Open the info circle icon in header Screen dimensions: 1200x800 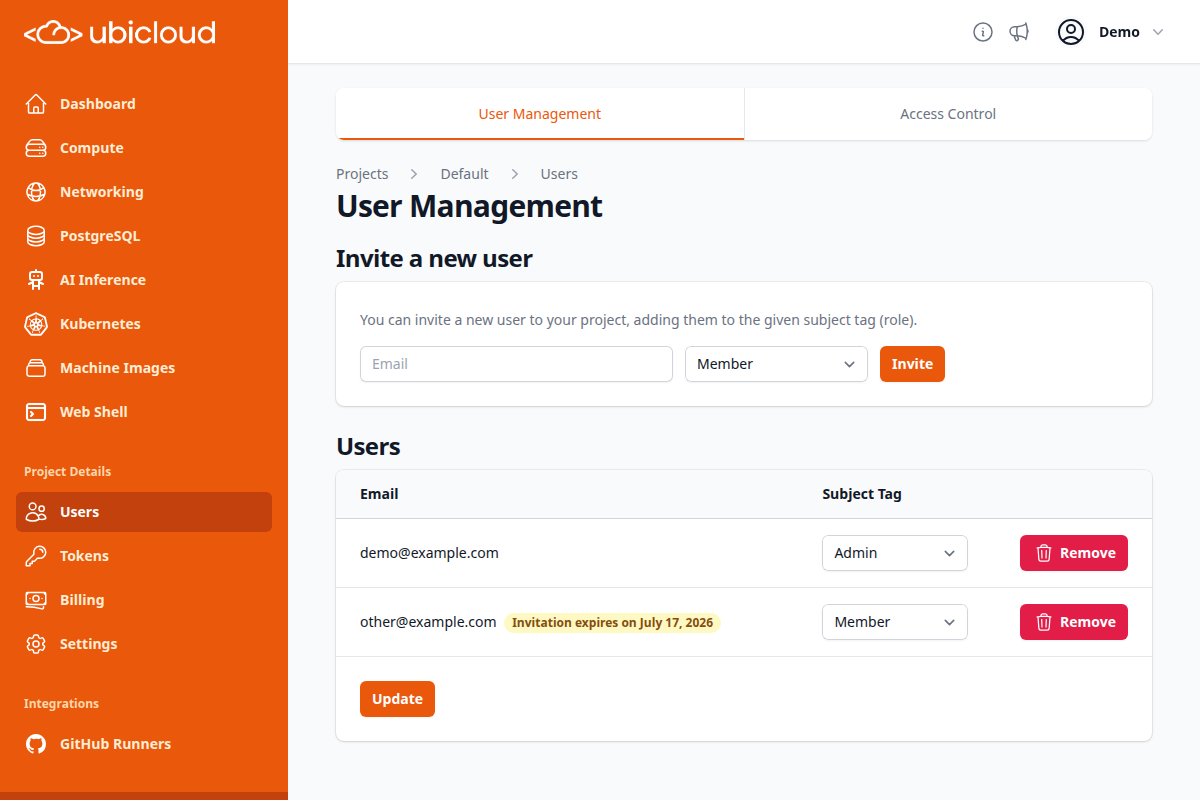(x=983, y=32)
